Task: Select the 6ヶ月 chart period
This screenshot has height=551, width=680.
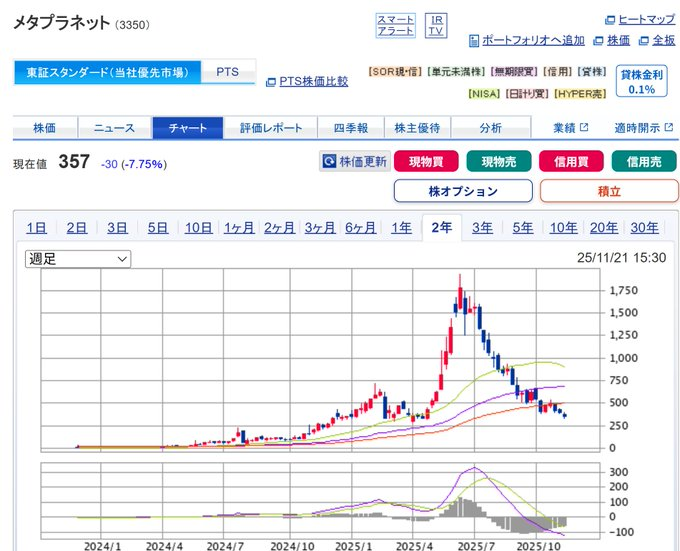Action: click(x=361, y=228)
